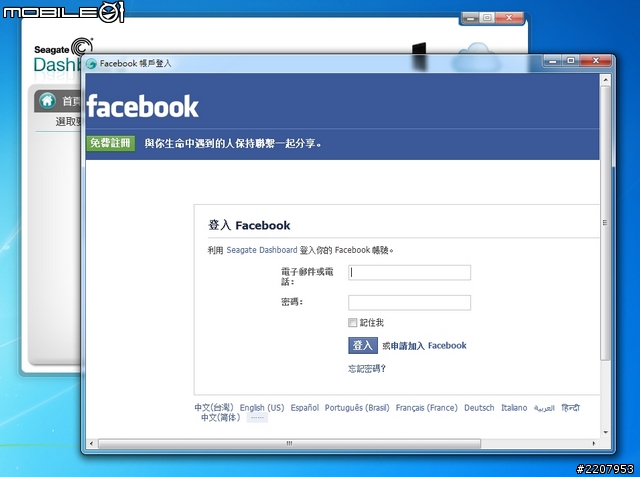The width and height of the screenshot is (640, 477).
Task: Switch language to Português (Brasil)
Action: coord(357,408)
